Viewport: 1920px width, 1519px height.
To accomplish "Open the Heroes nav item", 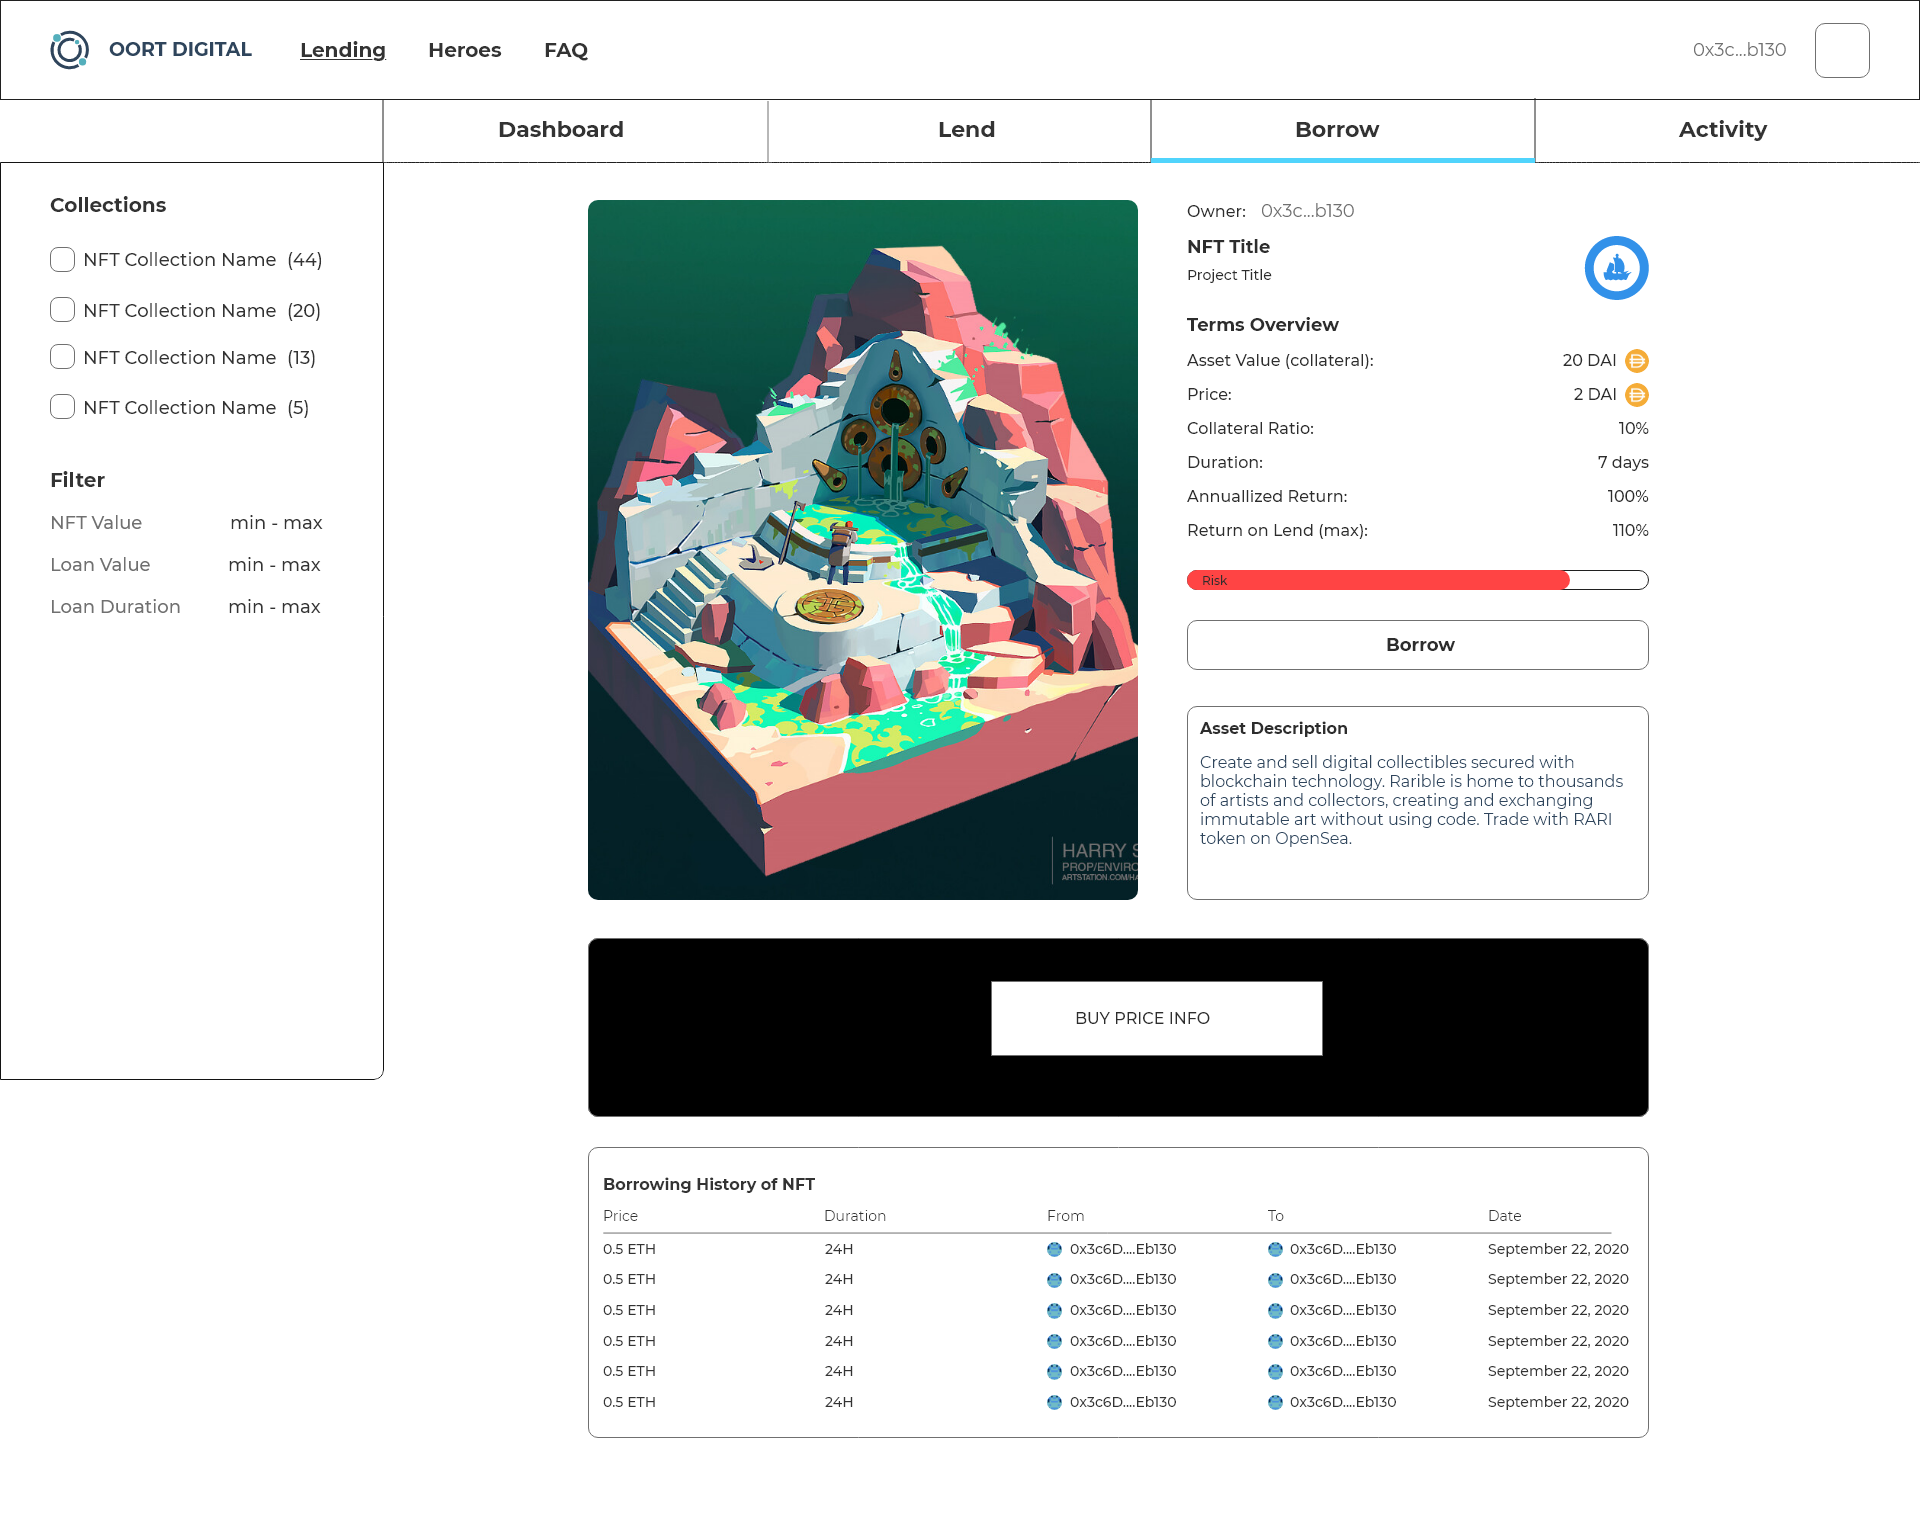I will 465,50.
